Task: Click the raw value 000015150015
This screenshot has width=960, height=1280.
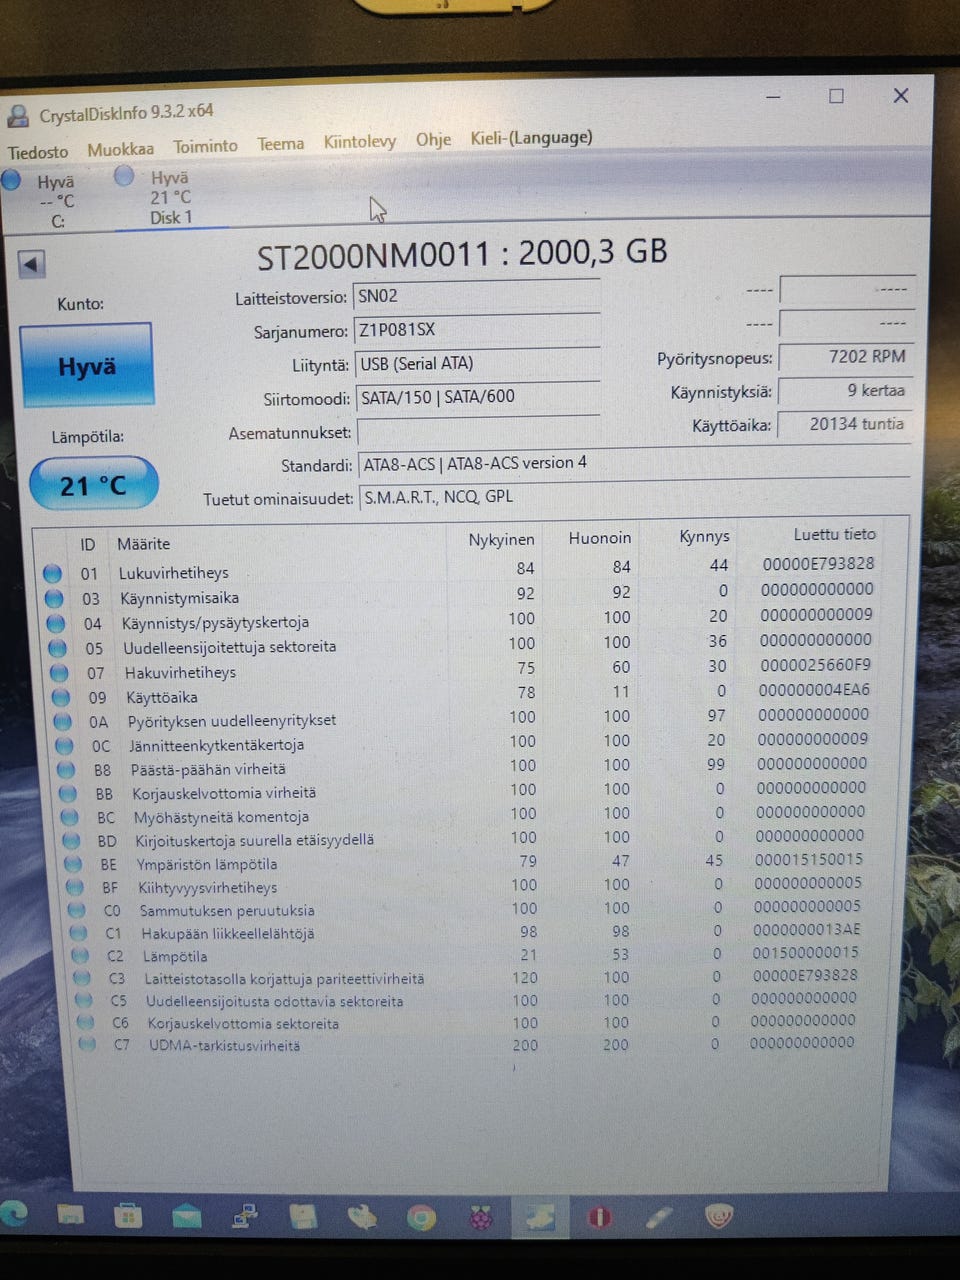Action: (808, 859)
